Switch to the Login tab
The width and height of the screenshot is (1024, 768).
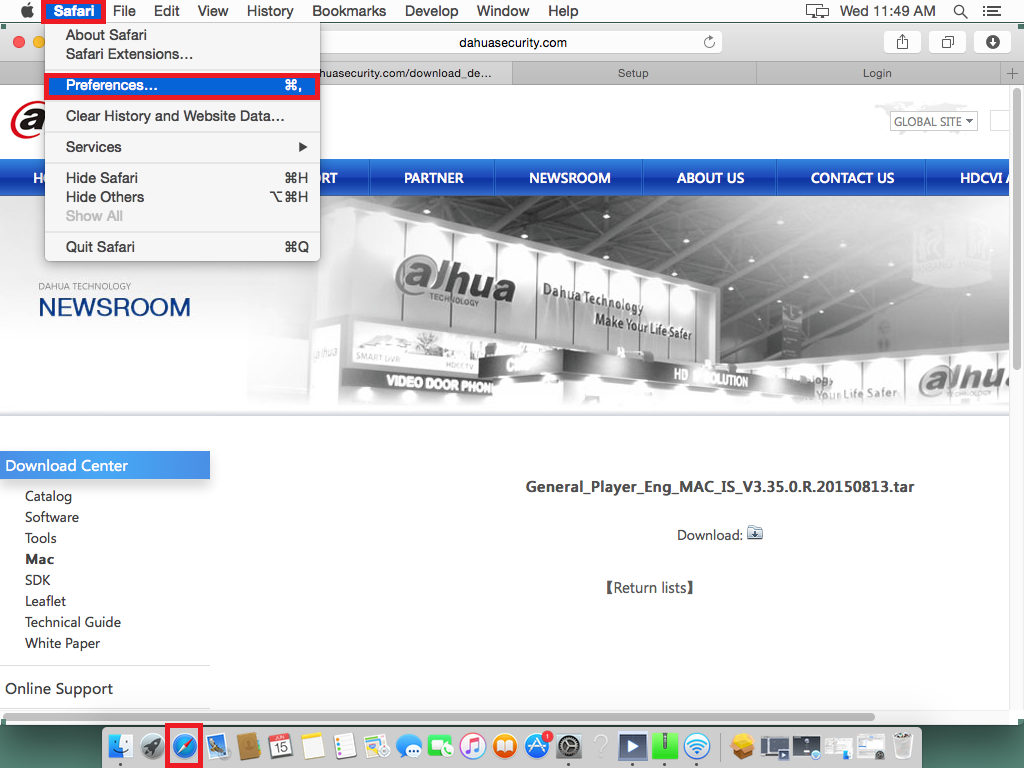[x=877, y=73]
